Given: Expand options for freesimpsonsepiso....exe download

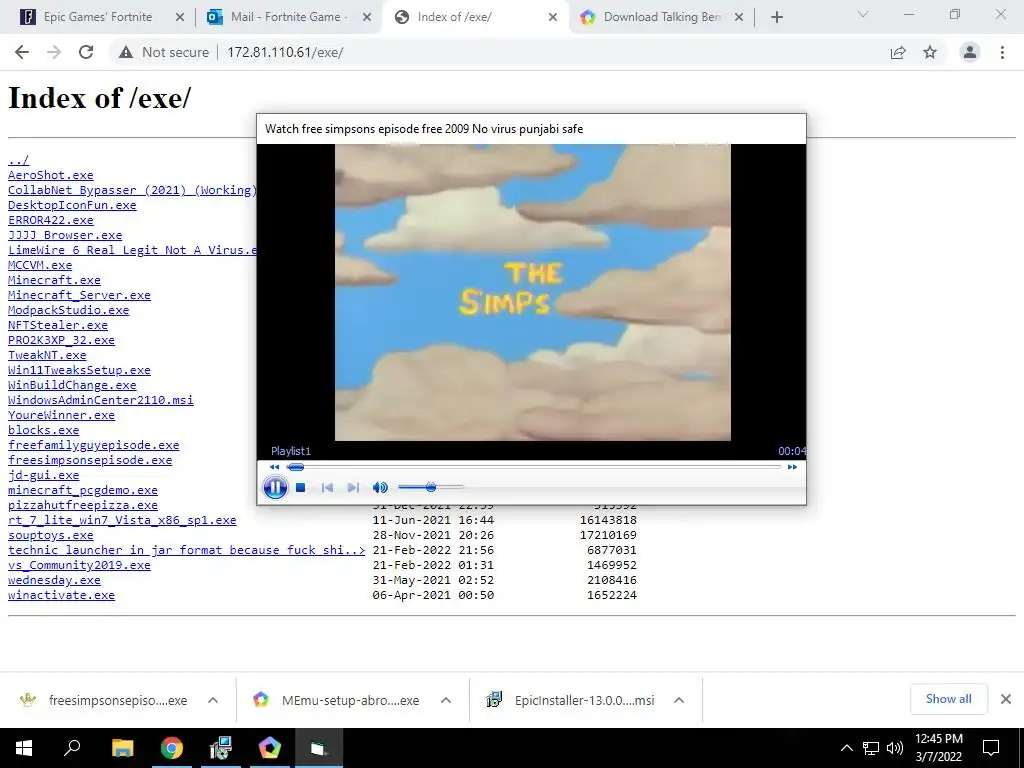Looking at the screenshot, I should [213, 700].
